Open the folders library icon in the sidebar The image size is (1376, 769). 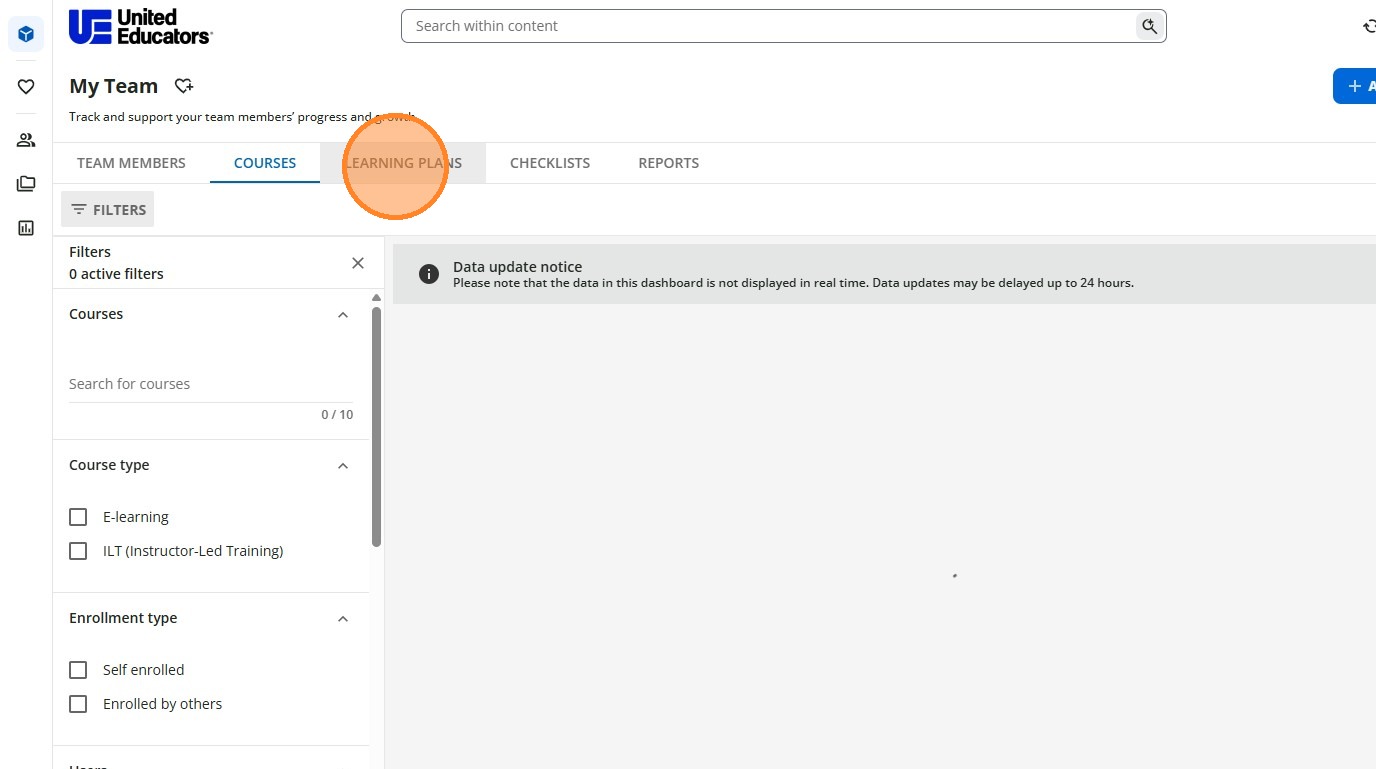tap(26, 184)
